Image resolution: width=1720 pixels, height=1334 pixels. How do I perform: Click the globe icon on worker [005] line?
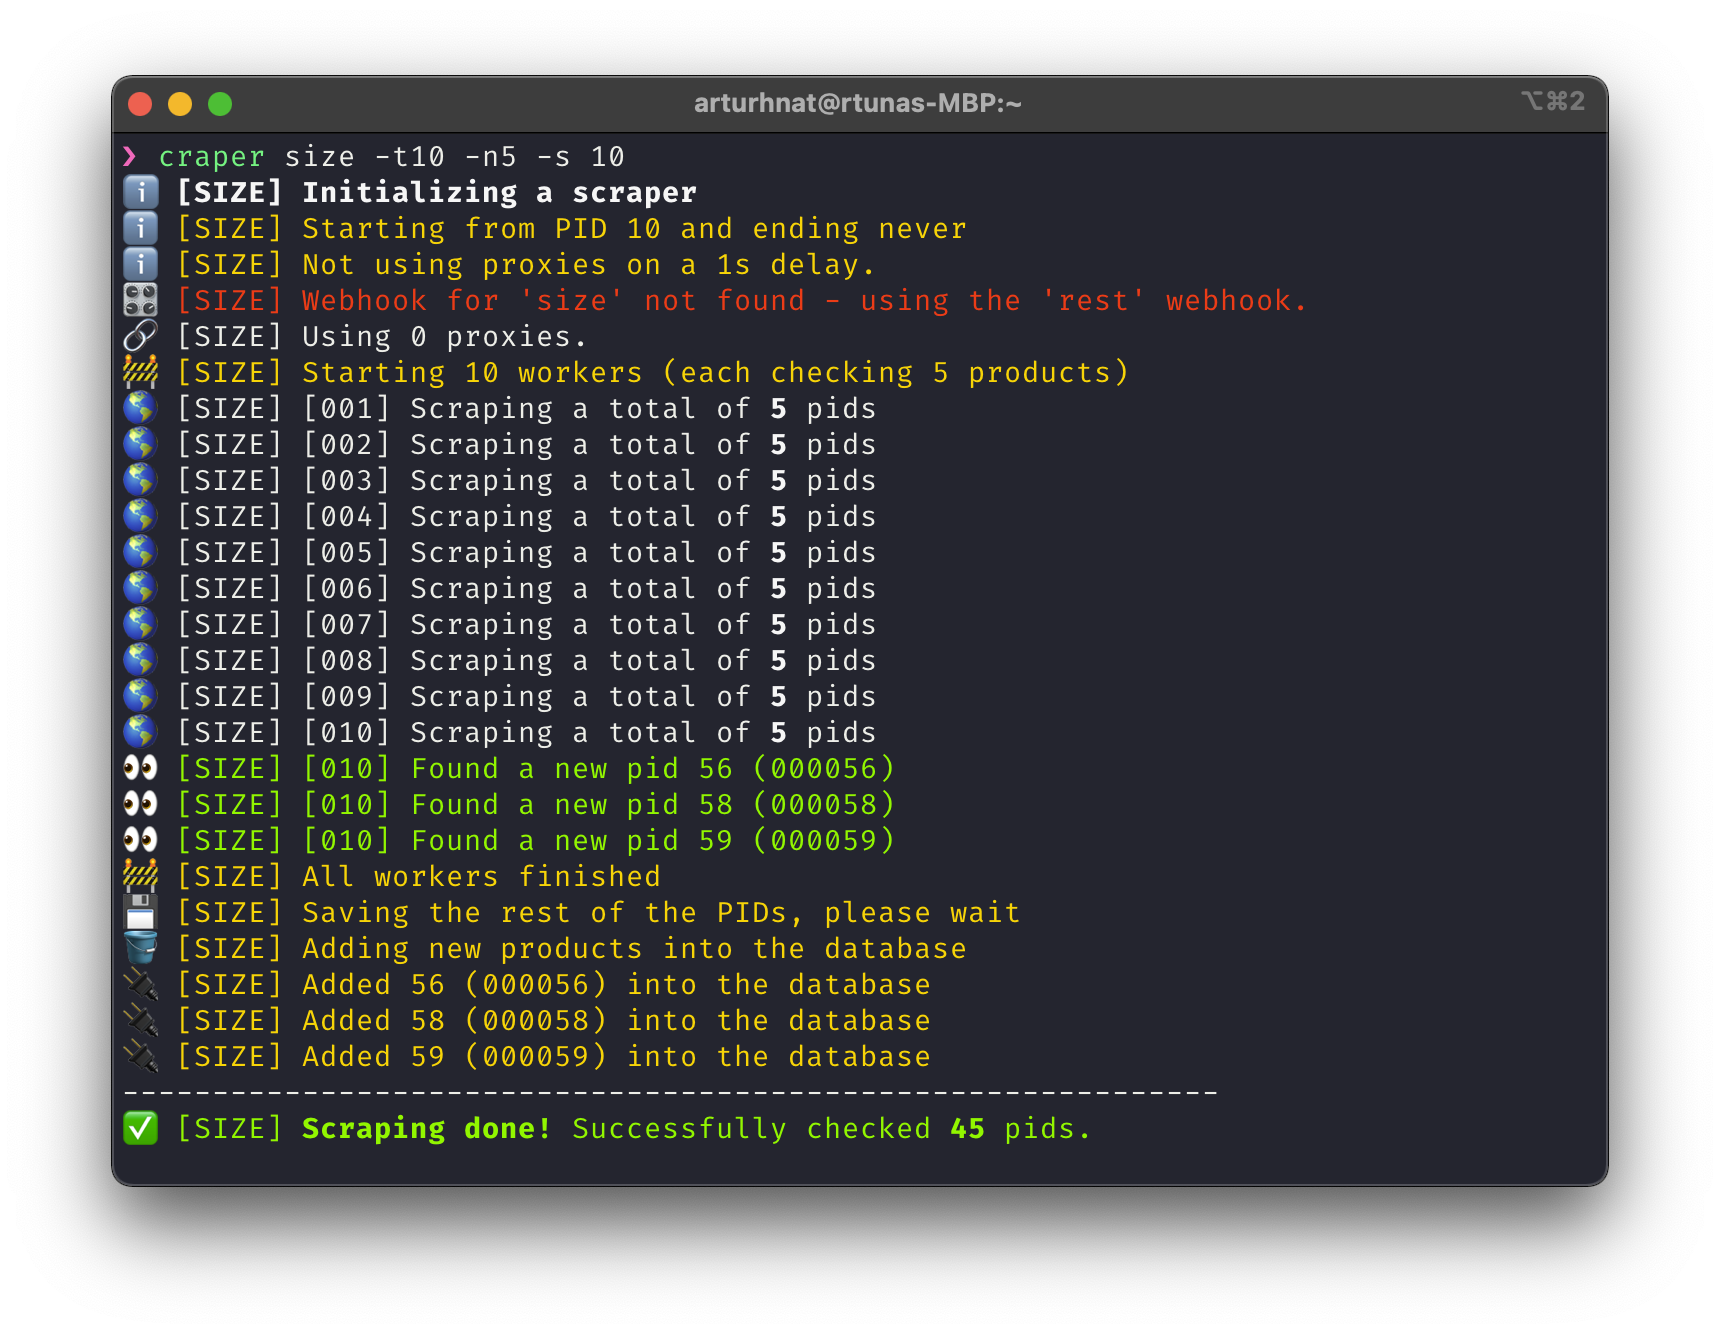(140, 552)
